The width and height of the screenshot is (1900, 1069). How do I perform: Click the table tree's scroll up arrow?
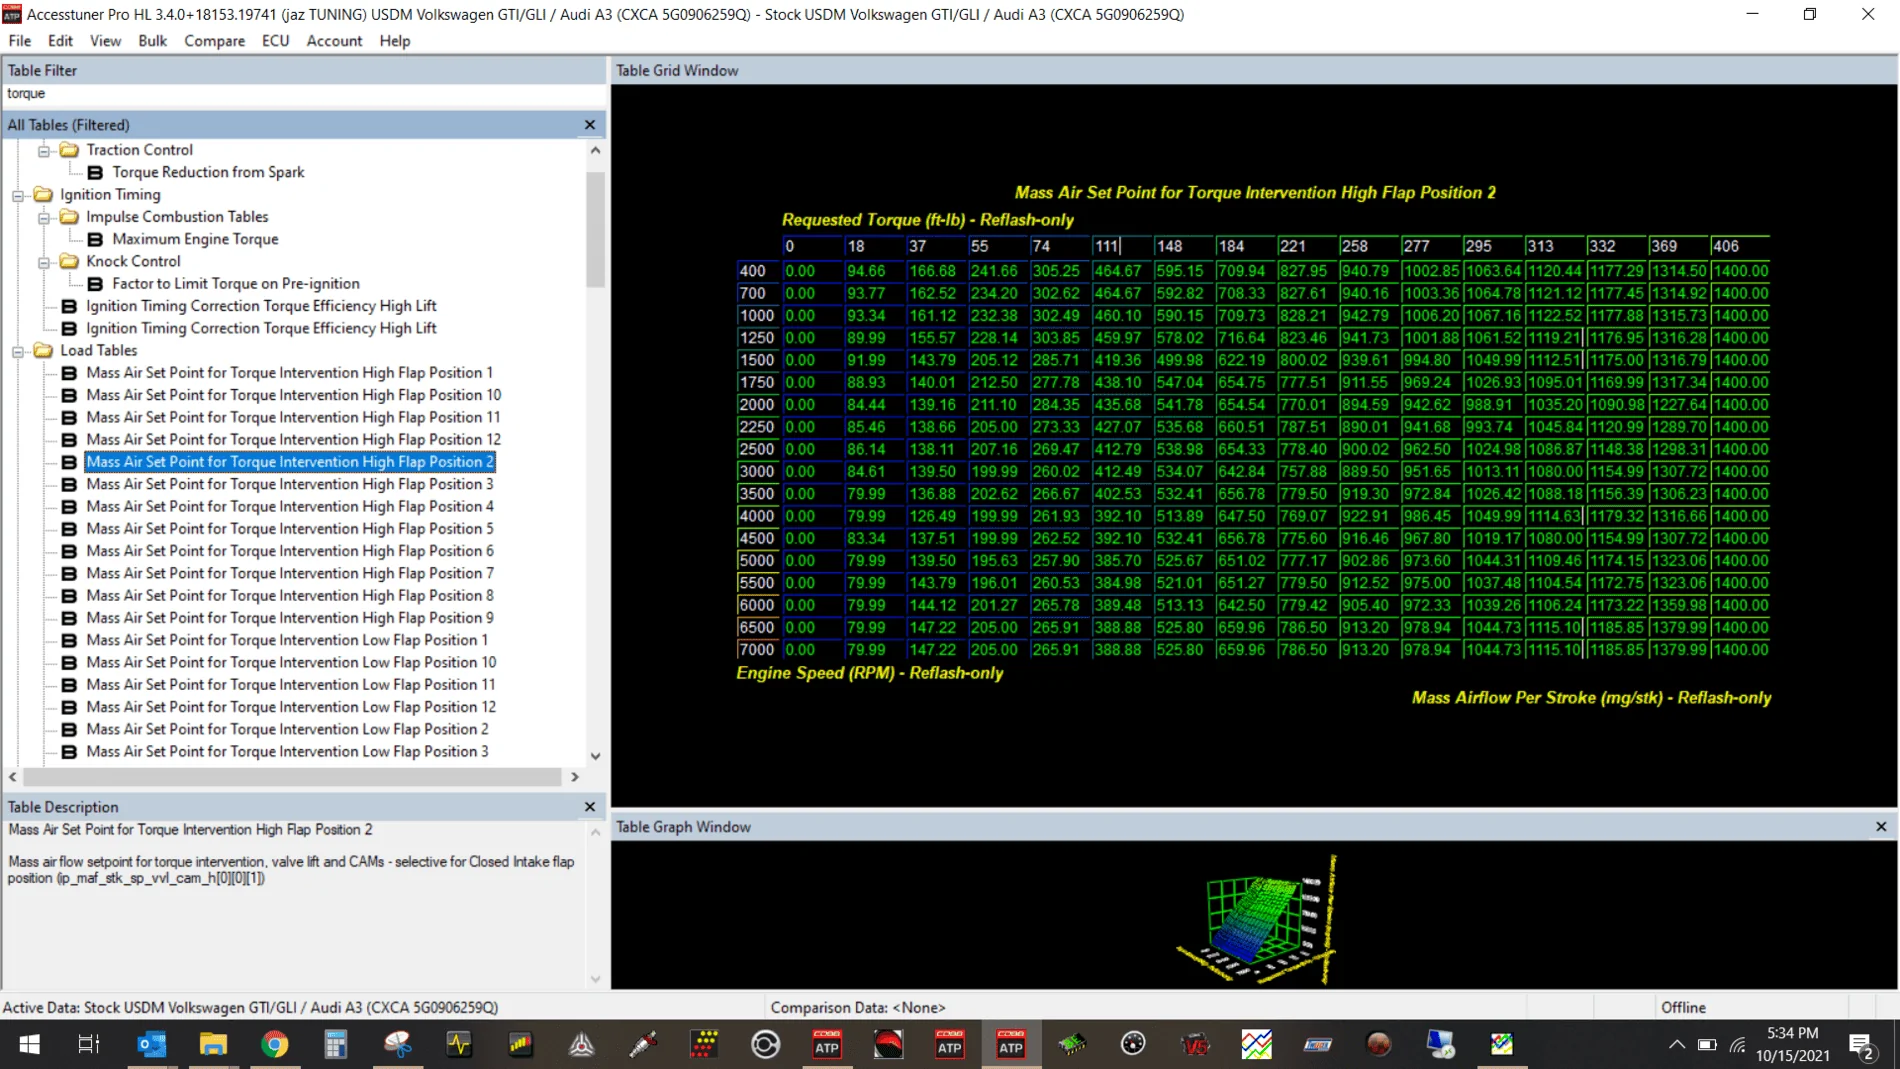(x=595, y=150)
